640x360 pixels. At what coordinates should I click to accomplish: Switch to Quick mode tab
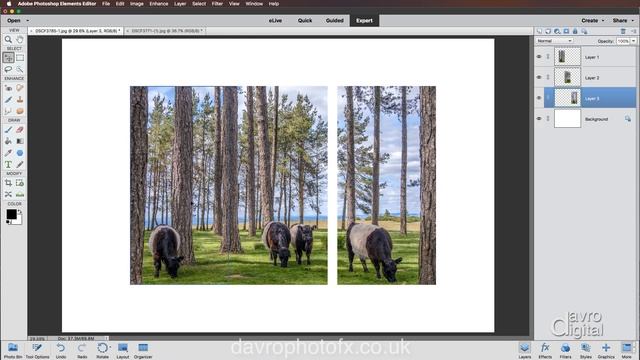coord(305,20)
